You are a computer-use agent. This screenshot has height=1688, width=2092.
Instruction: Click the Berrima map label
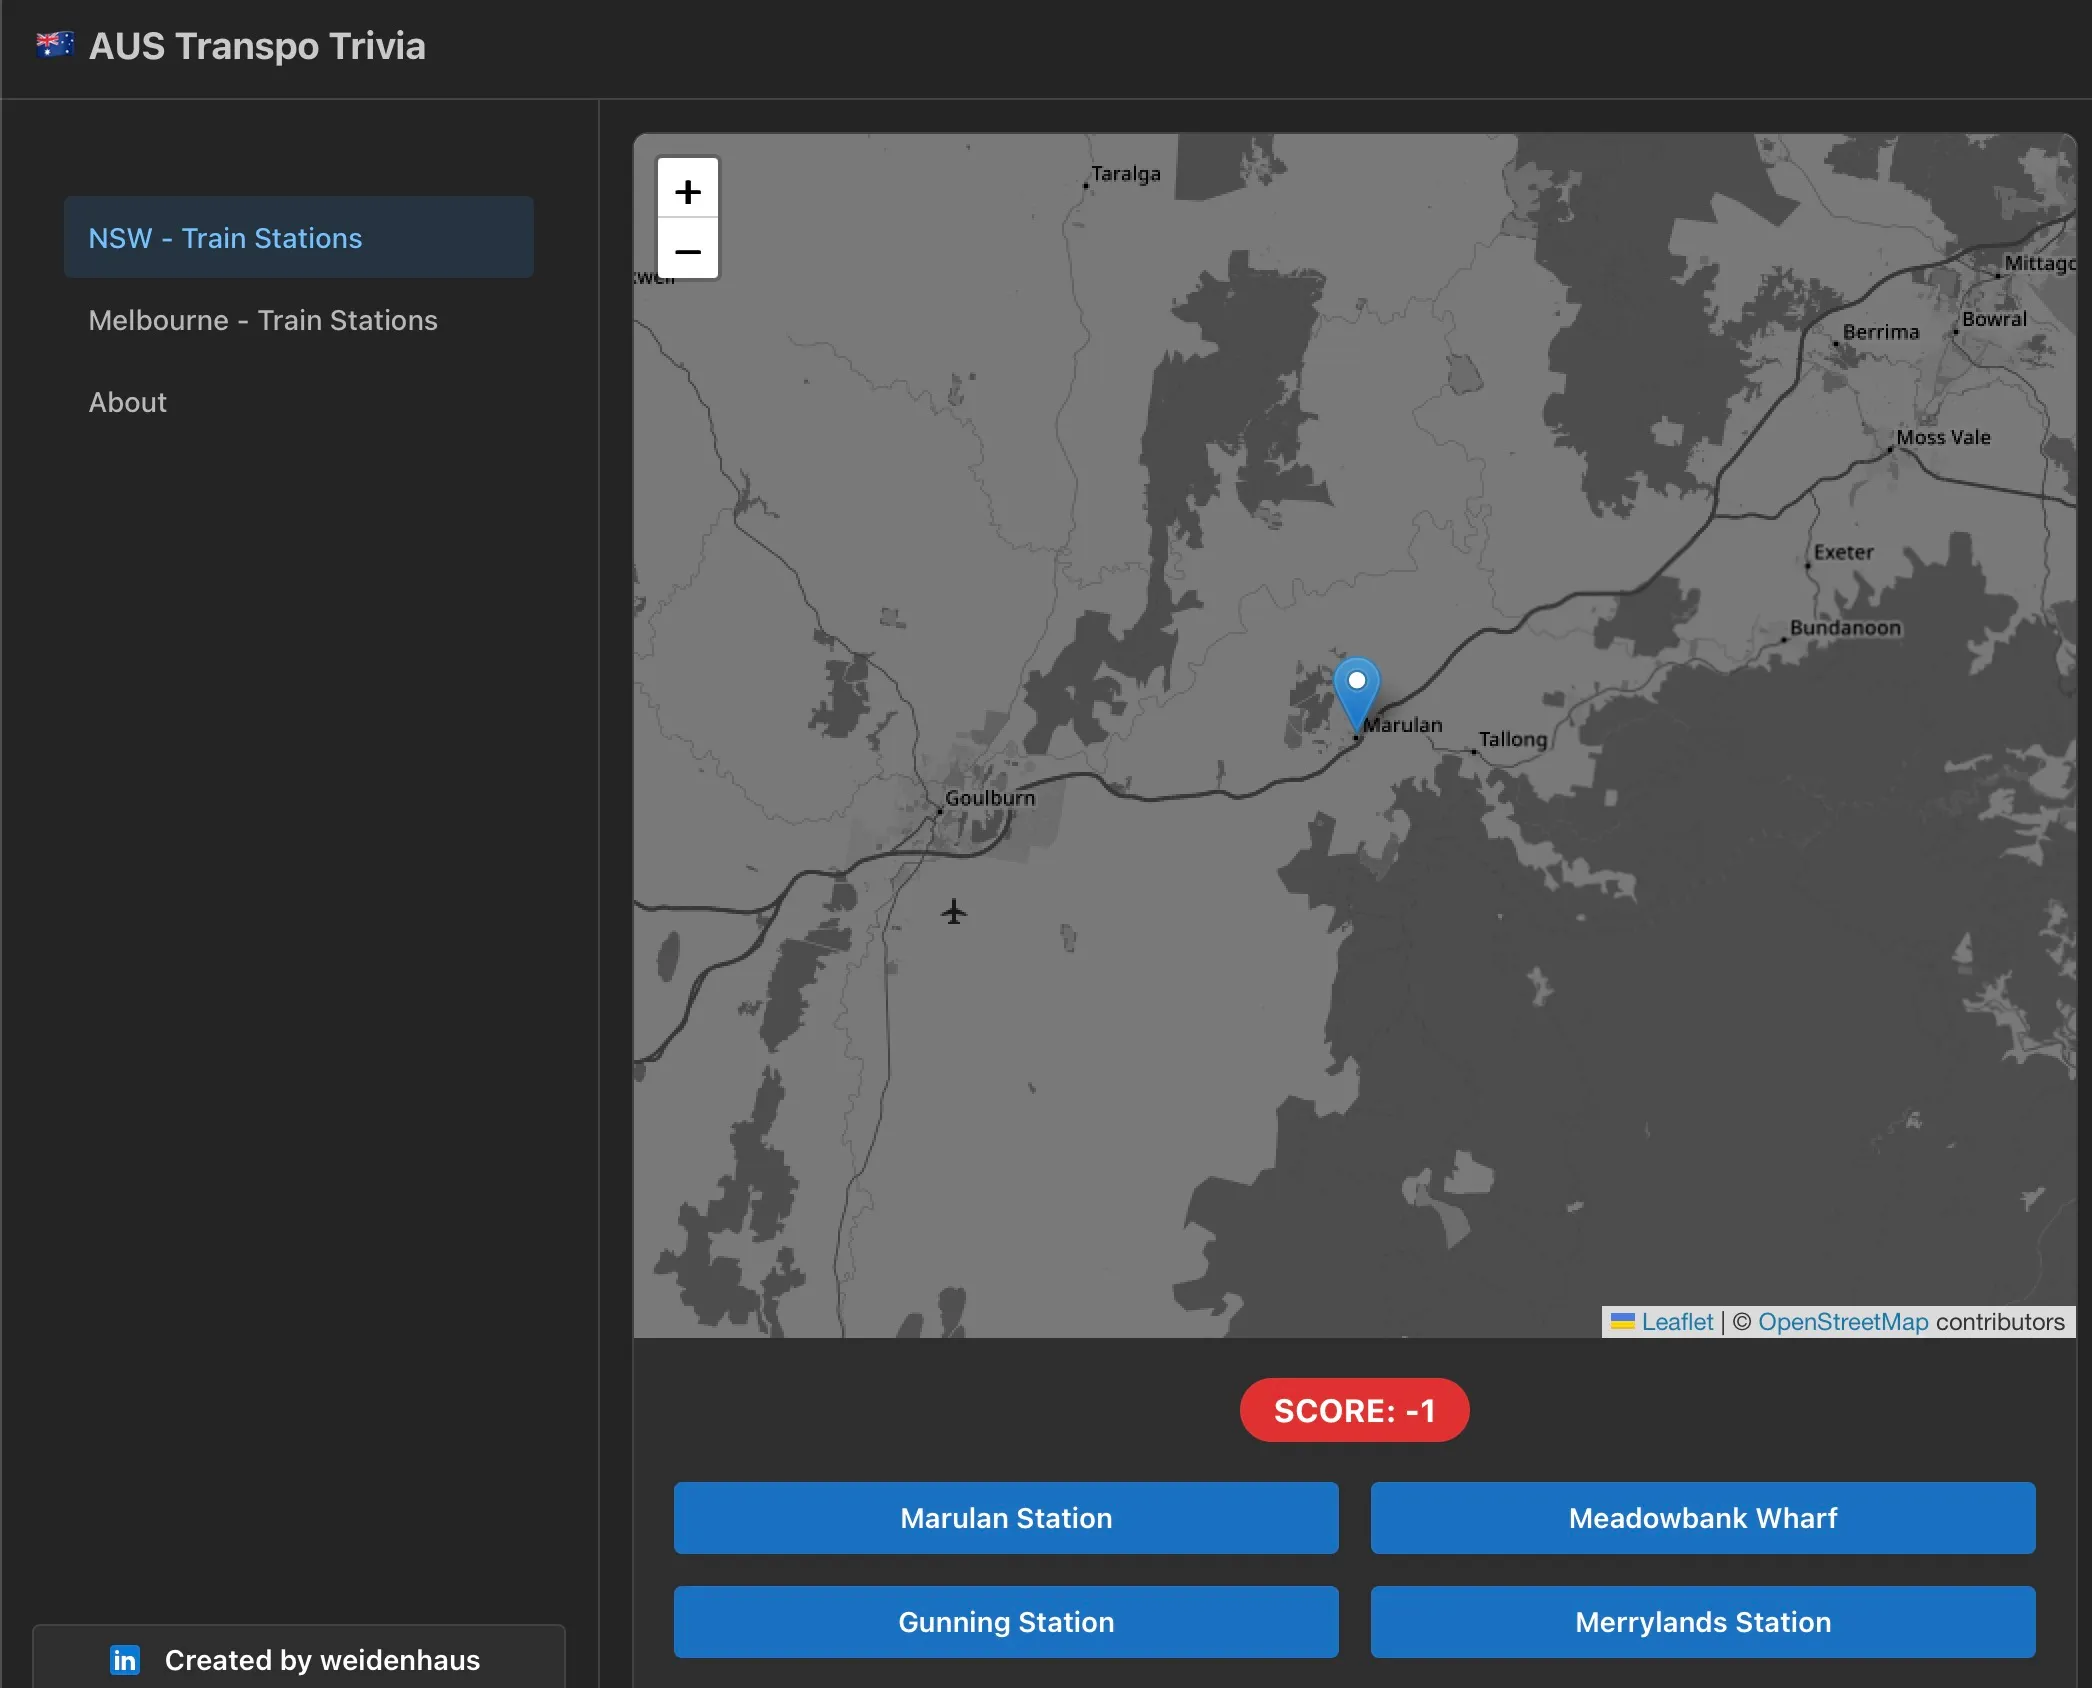tap(1881, 332)
